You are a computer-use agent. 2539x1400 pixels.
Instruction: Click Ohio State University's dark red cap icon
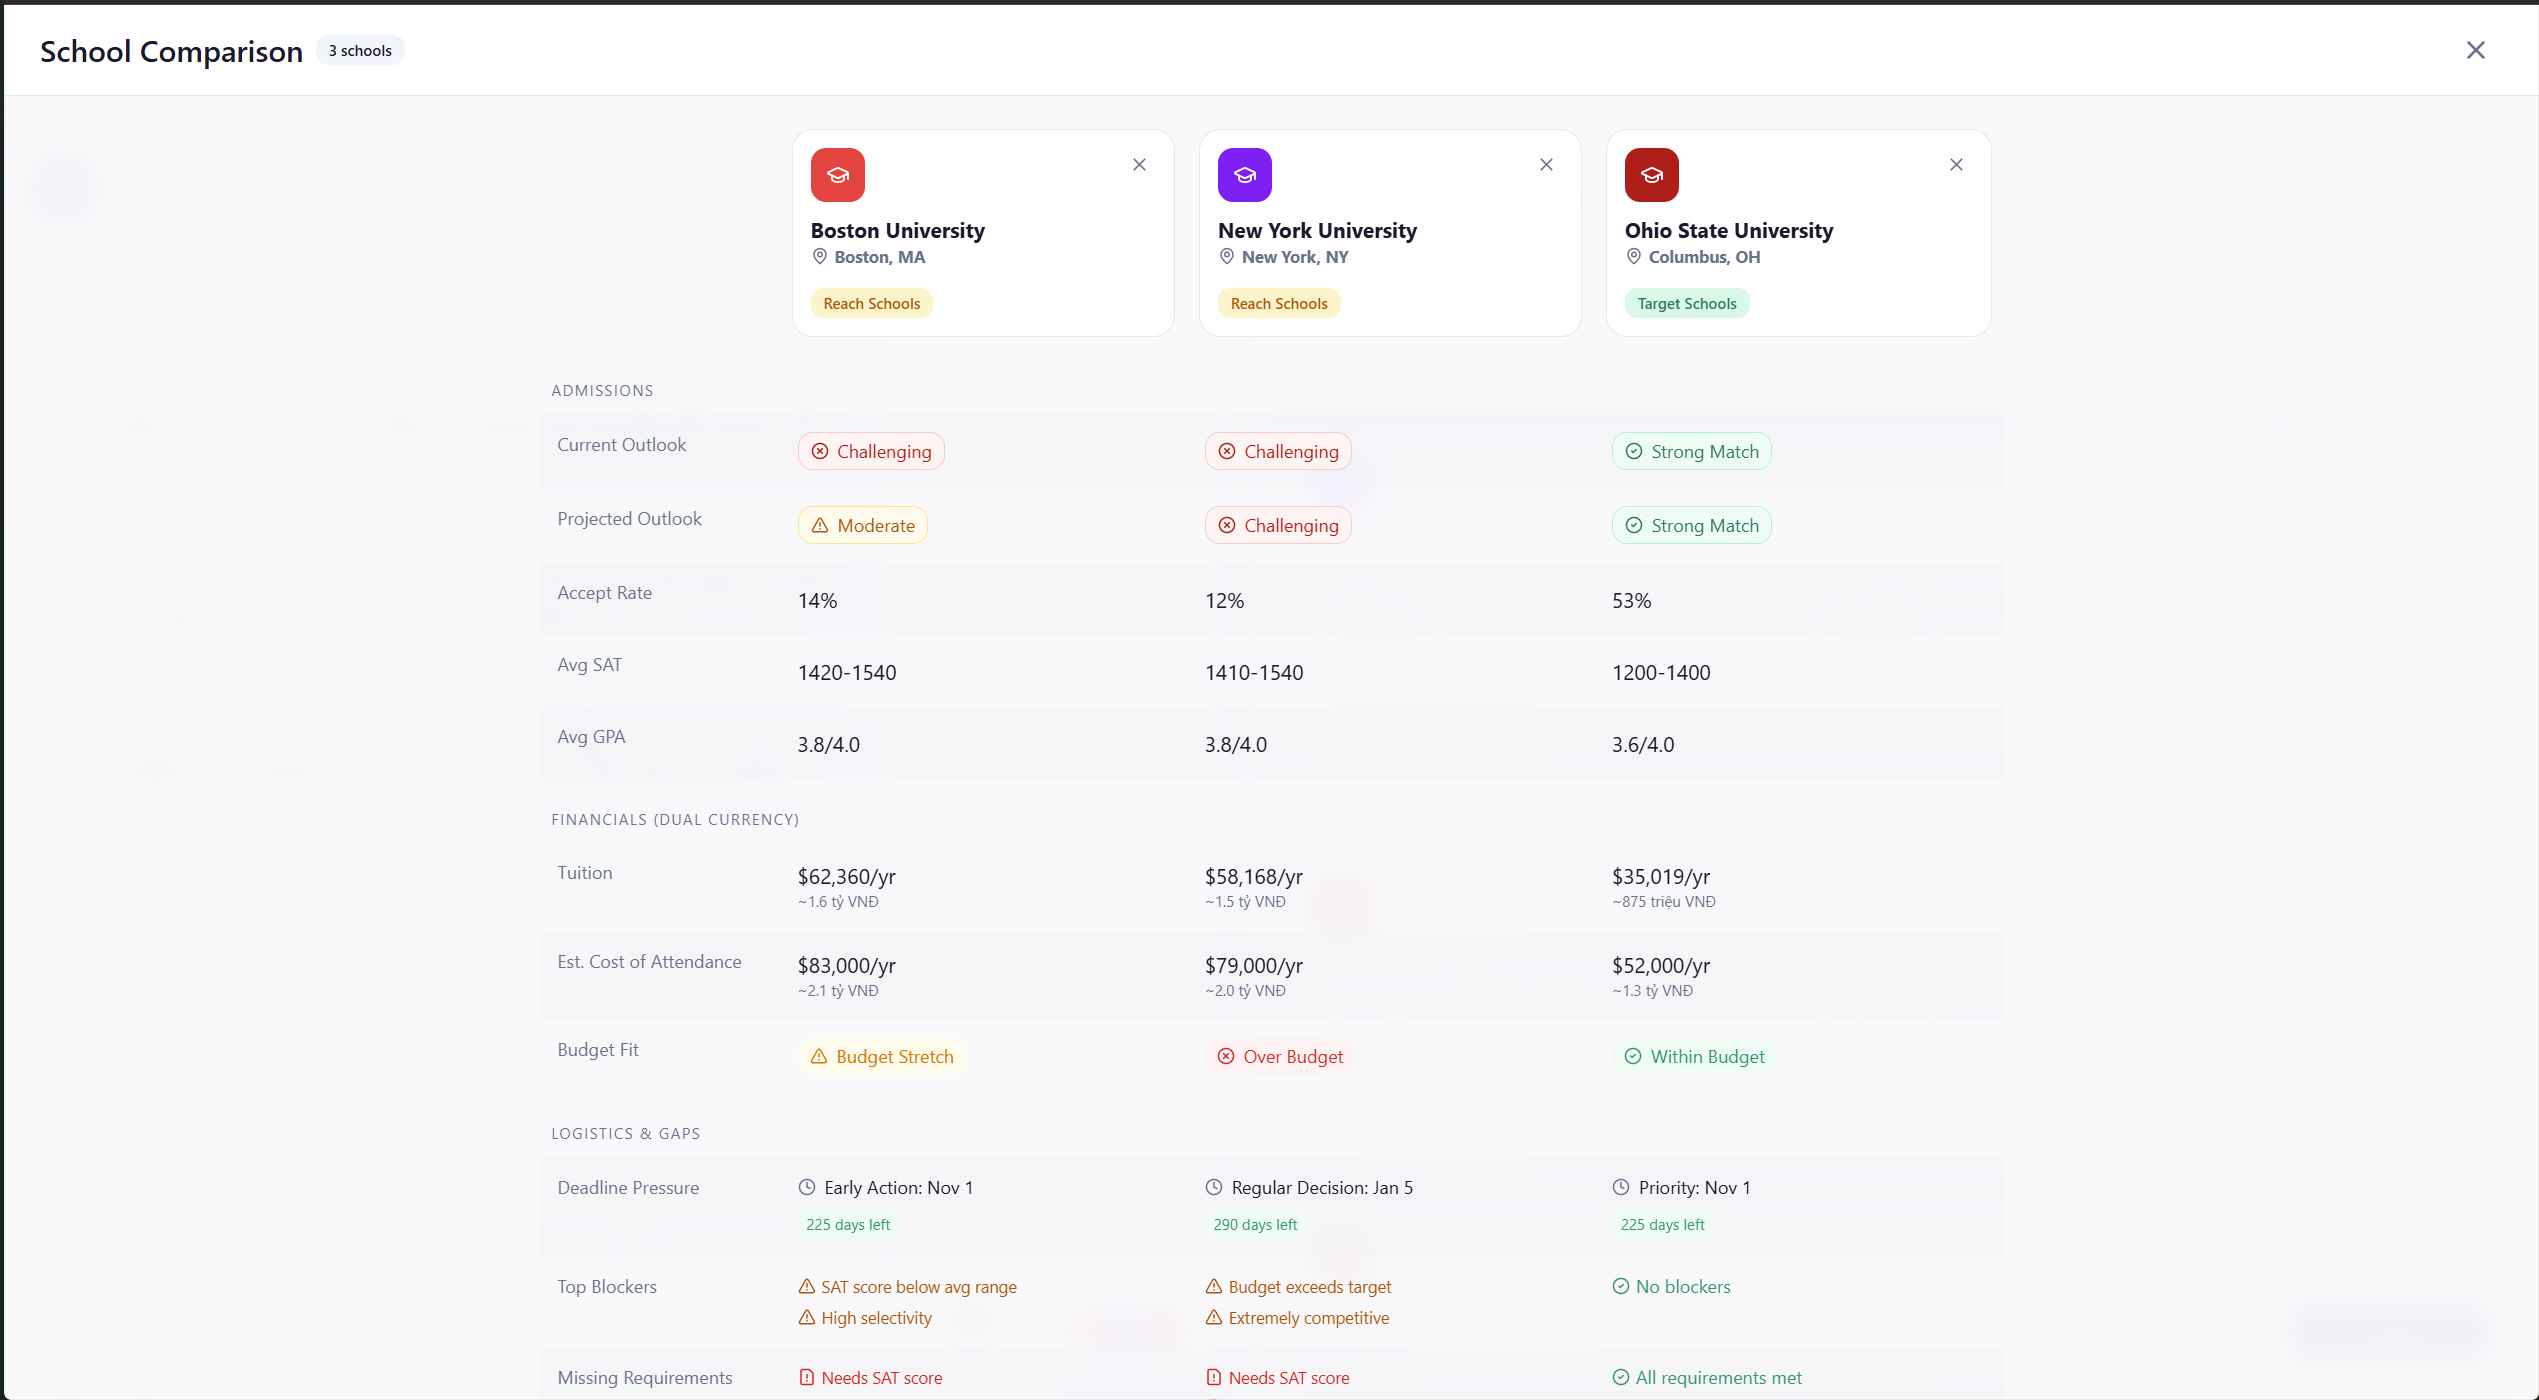pos(1651,175)
